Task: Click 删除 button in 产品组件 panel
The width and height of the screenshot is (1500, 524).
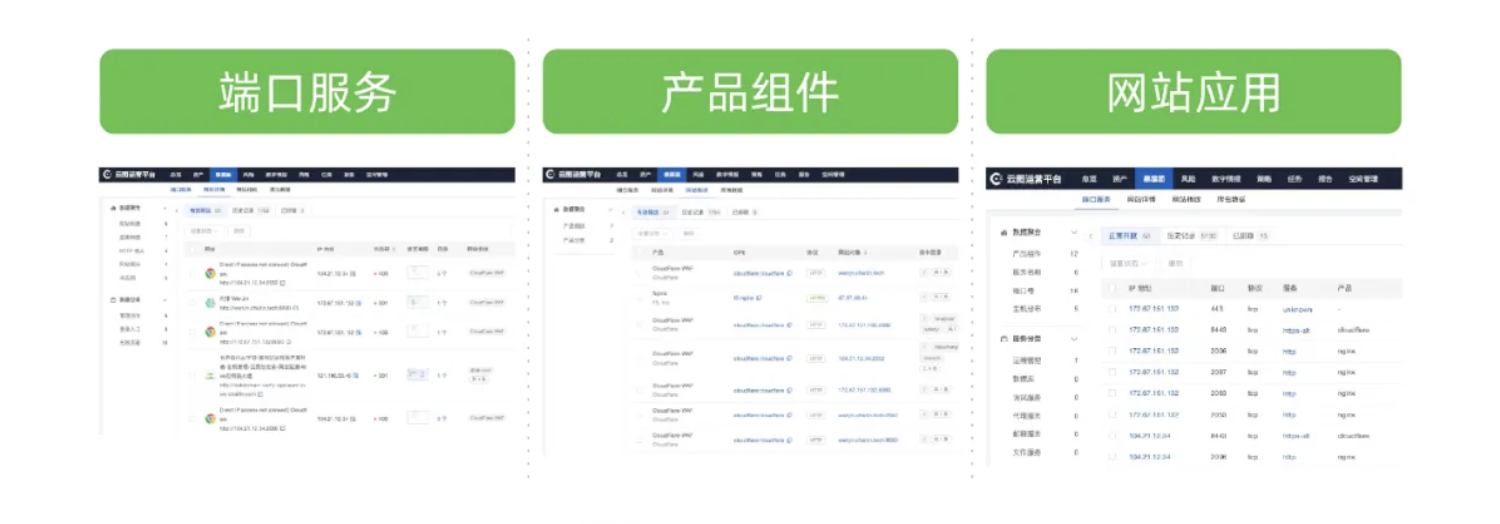Action: 688,232
